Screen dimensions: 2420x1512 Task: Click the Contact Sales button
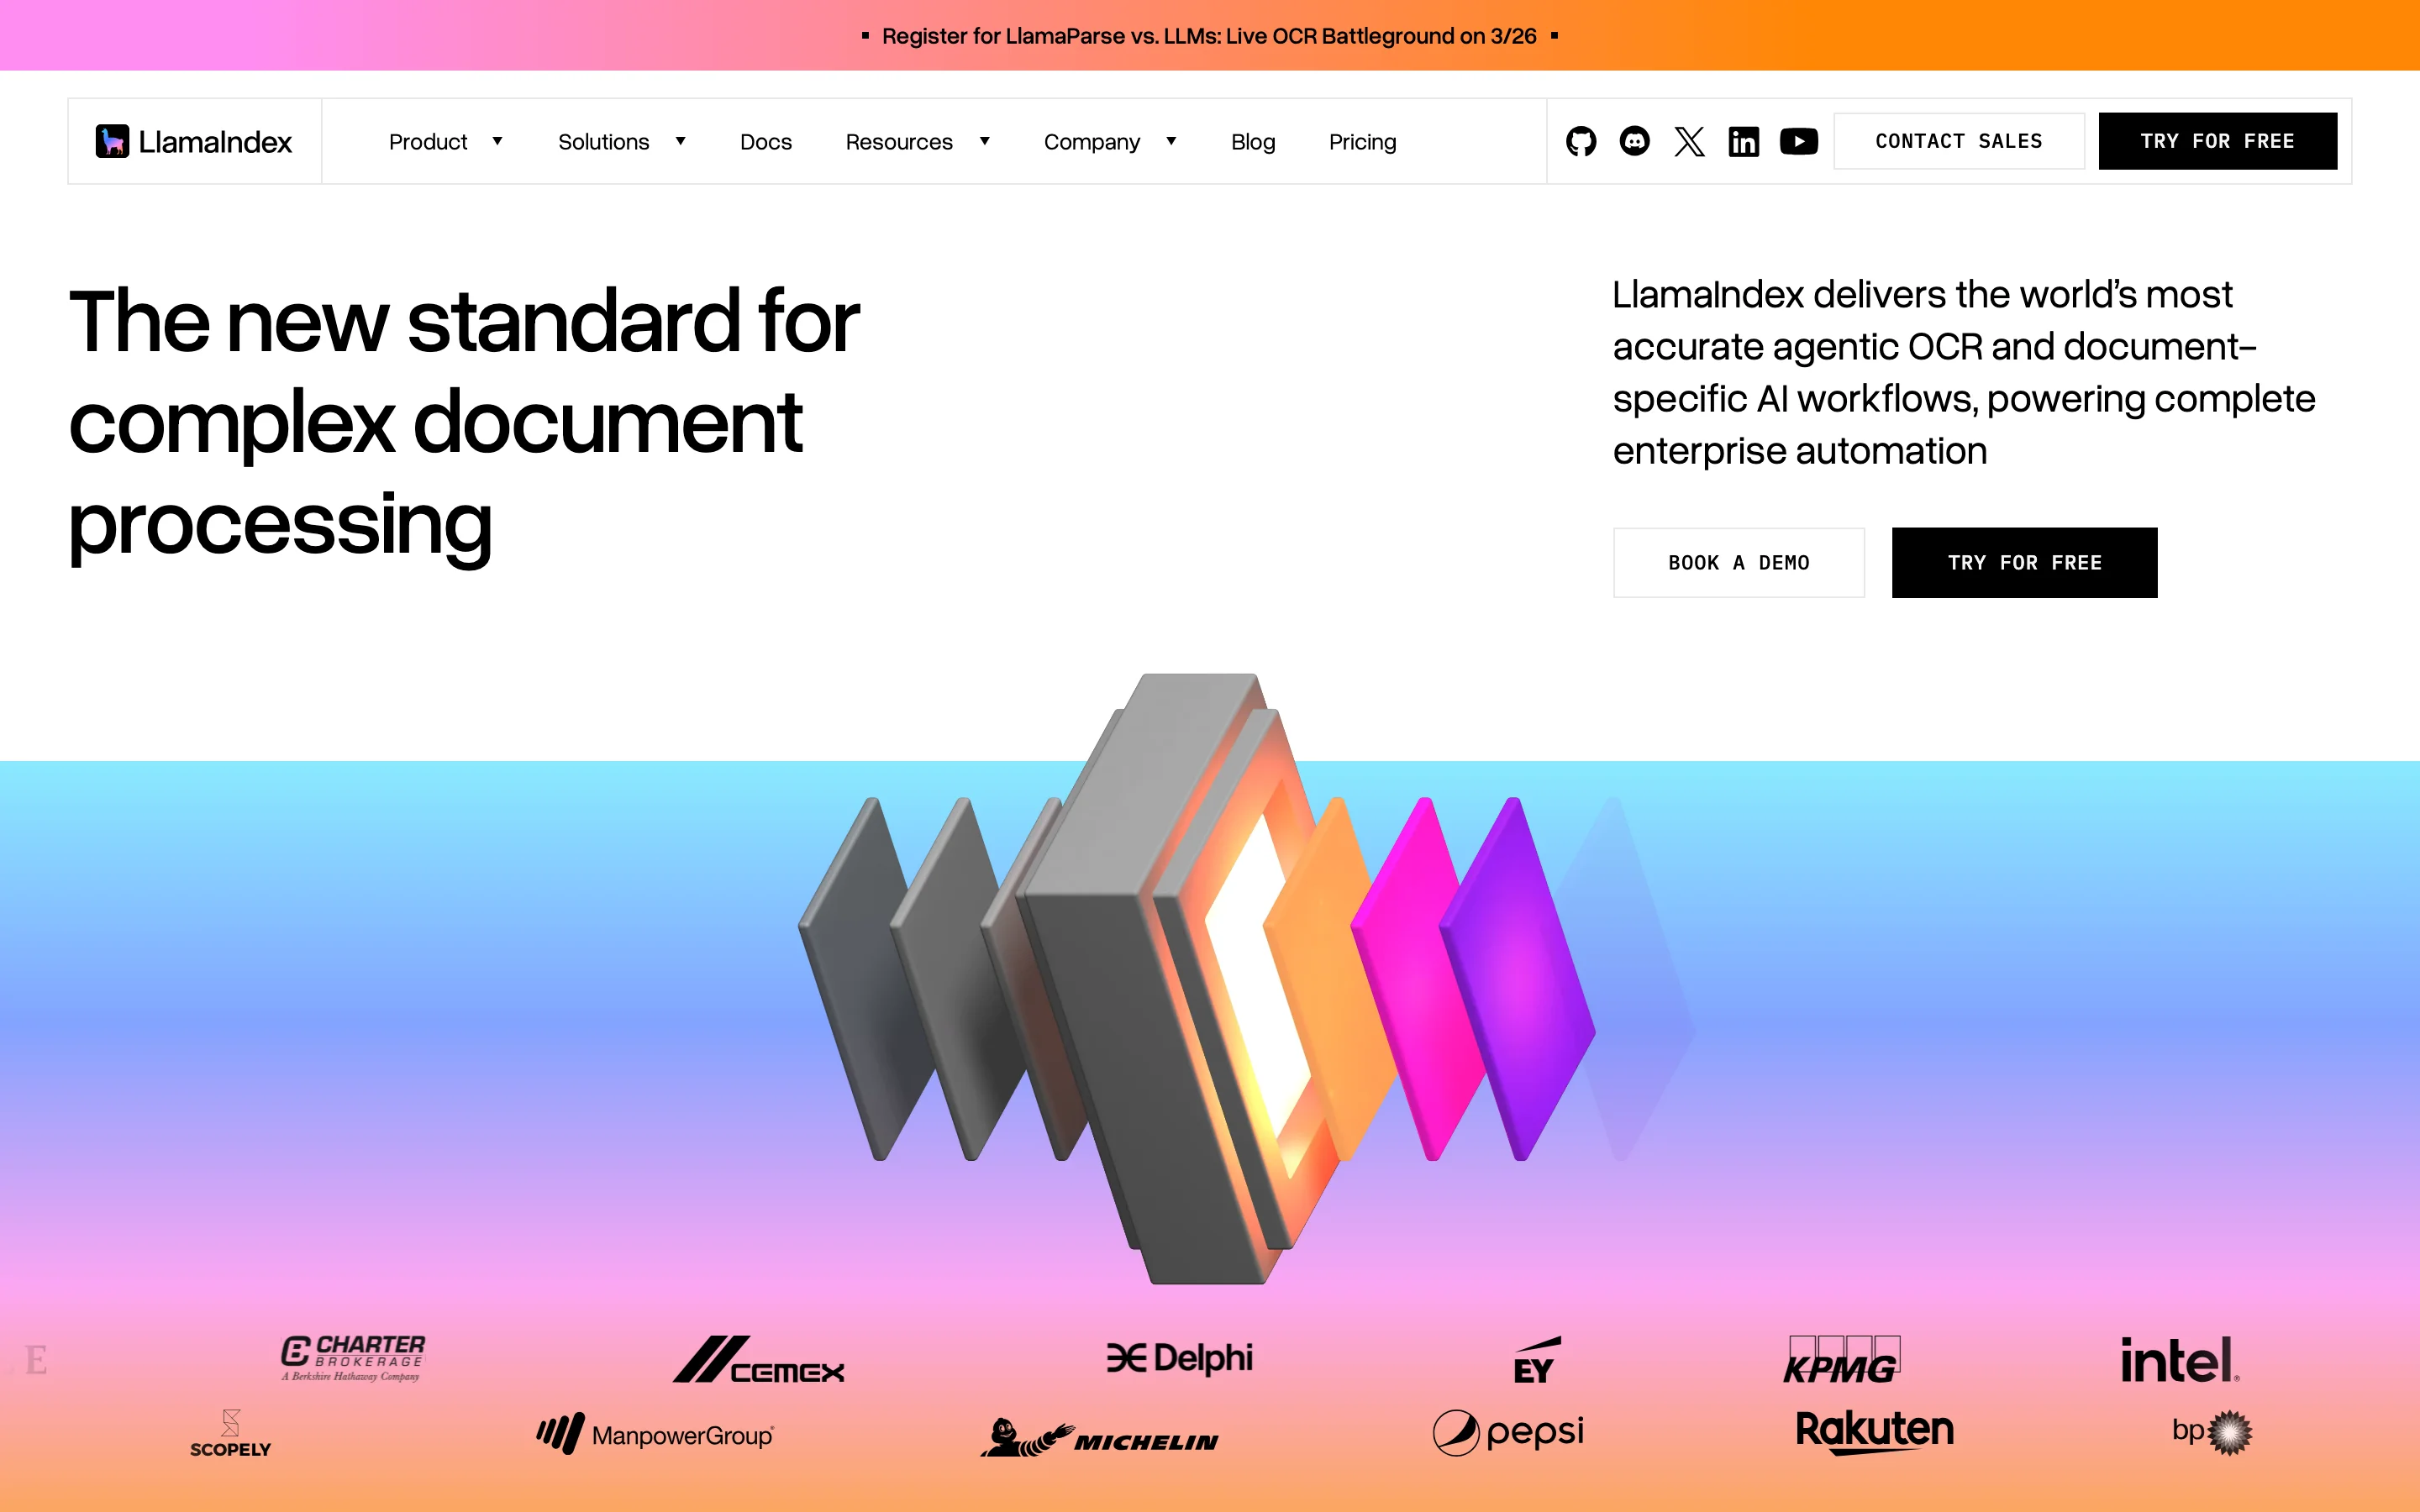tap(1958, 141)
